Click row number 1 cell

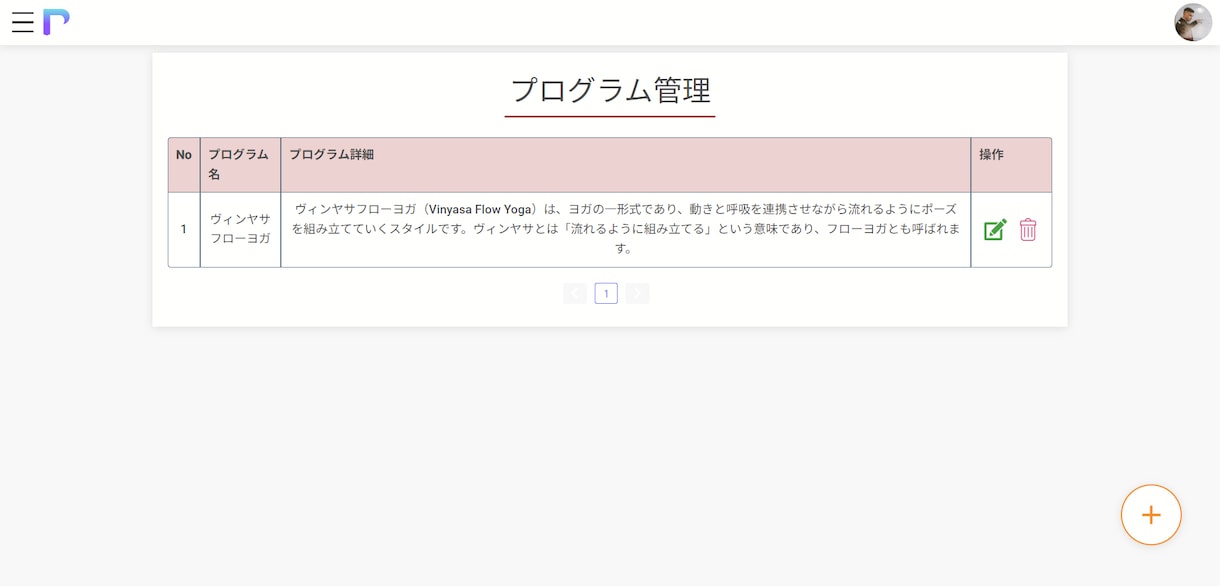click(x=184, y=229)
